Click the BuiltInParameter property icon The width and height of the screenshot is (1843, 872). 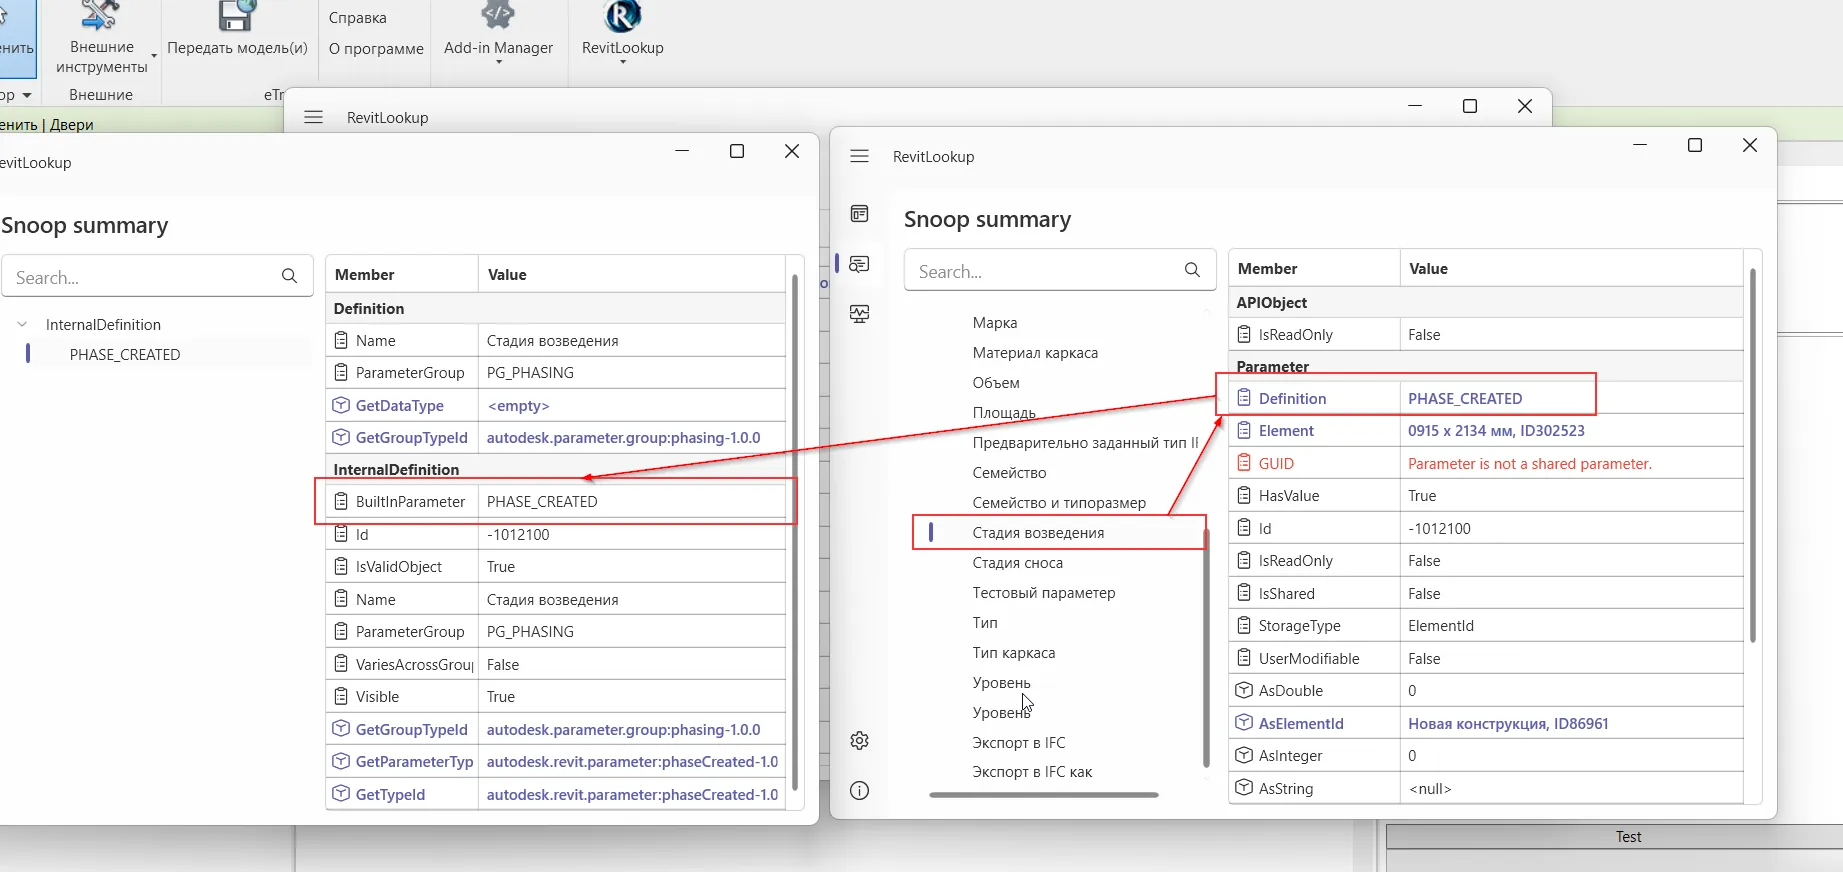click(x=341, y=501)
